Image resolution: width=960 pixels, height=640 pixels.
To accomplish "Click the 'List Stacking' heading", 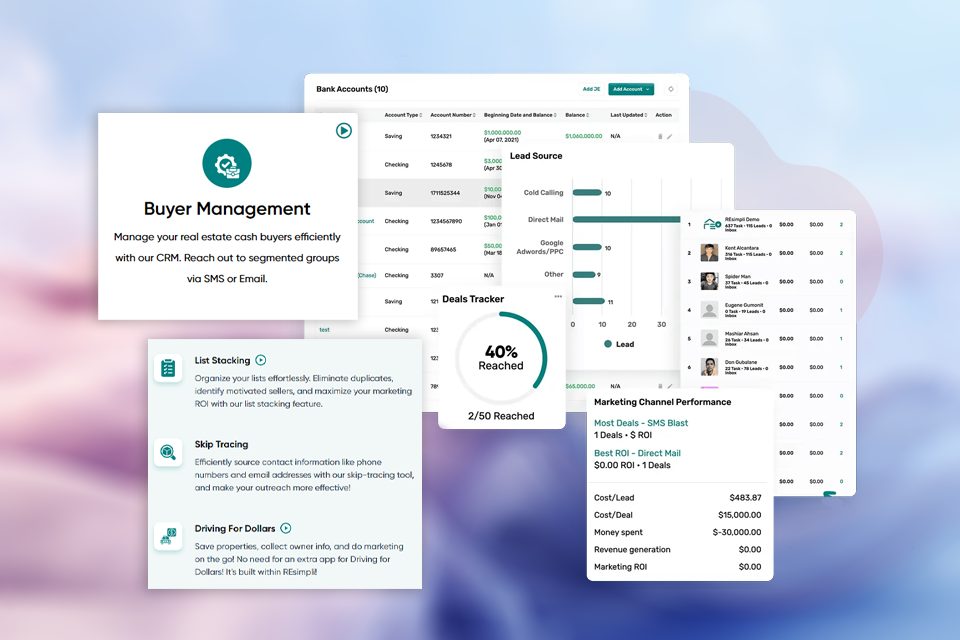I will pyautogui.click(x=222, y=361).
